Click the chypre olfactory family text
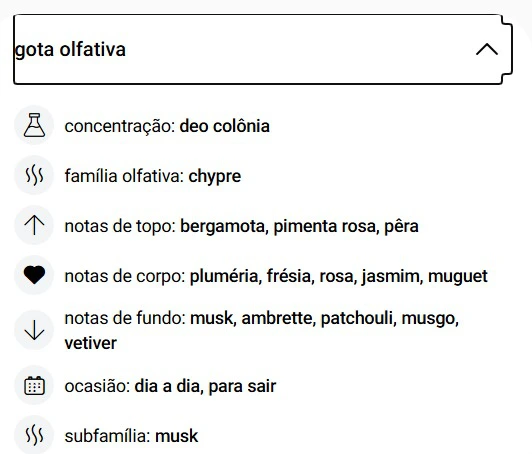The width and height of the screenshot is (532, 454). point(214,177)
